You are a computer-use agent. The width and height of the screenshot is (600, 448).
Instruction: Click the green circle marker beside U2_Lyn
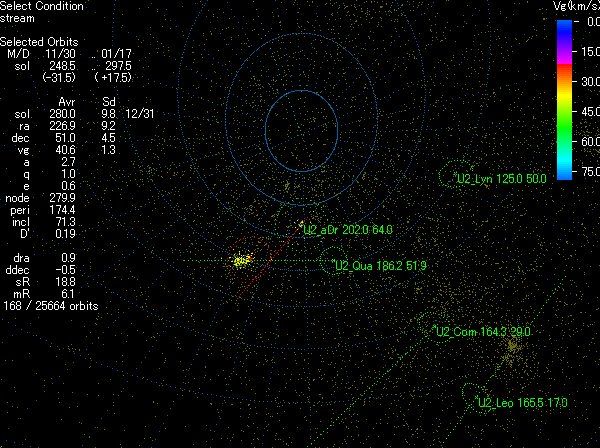(x=456, y=174)
